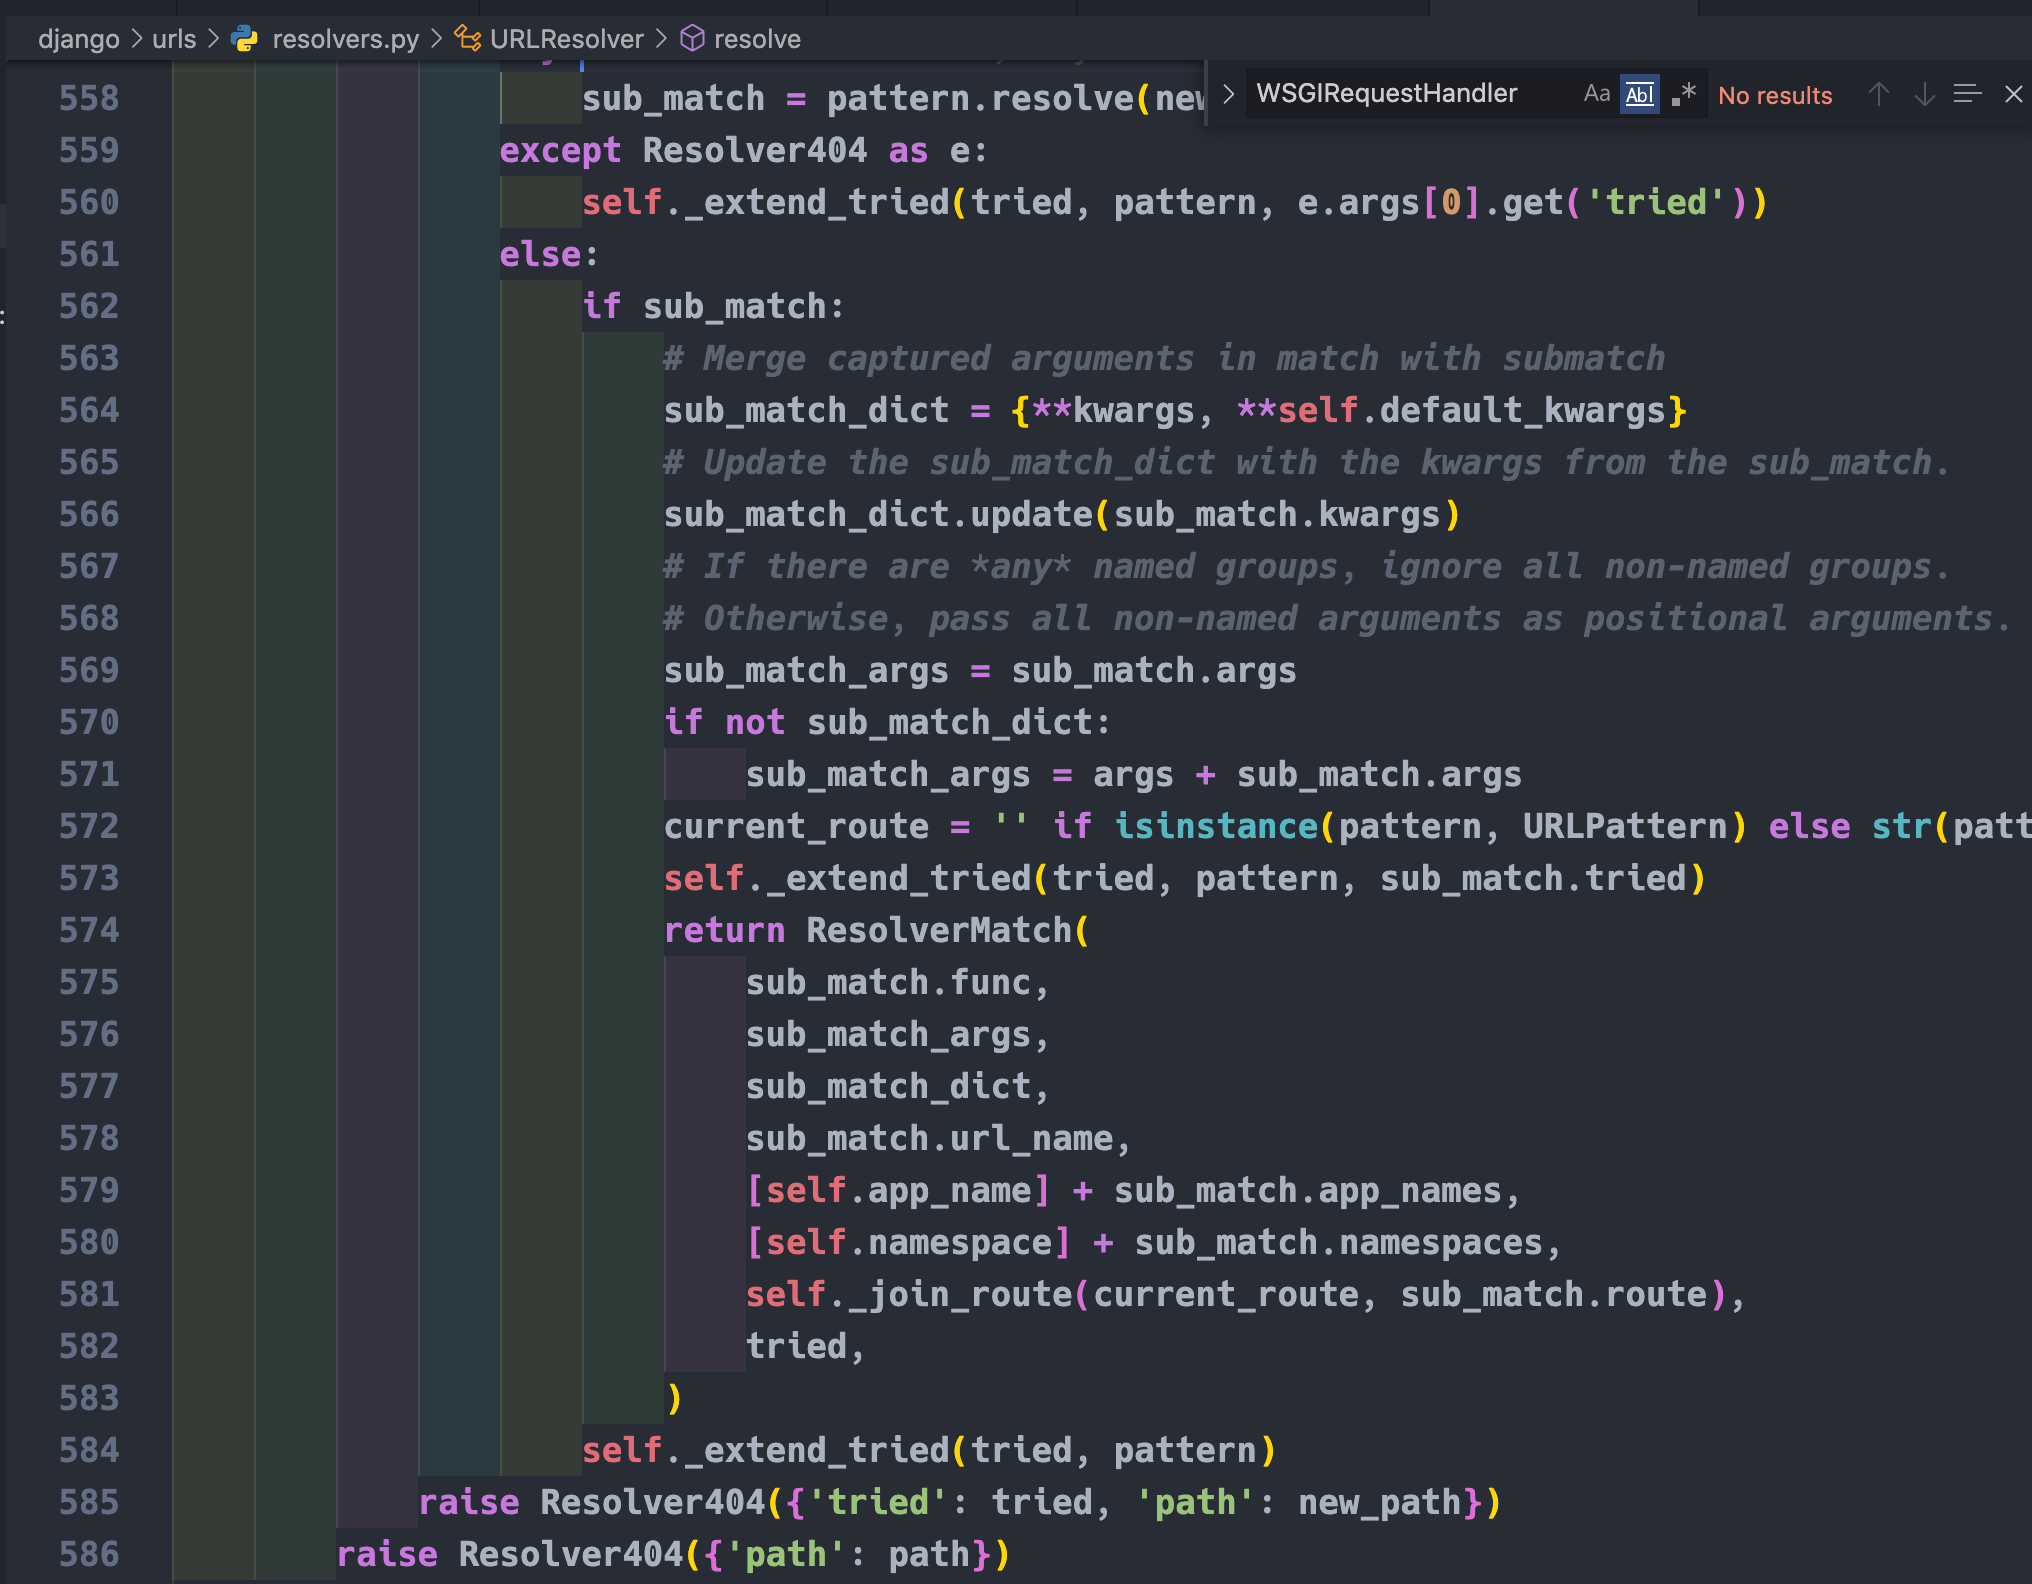
Task: Click the Python file icon in breadcrumb
Action: (x=244, y=39)
